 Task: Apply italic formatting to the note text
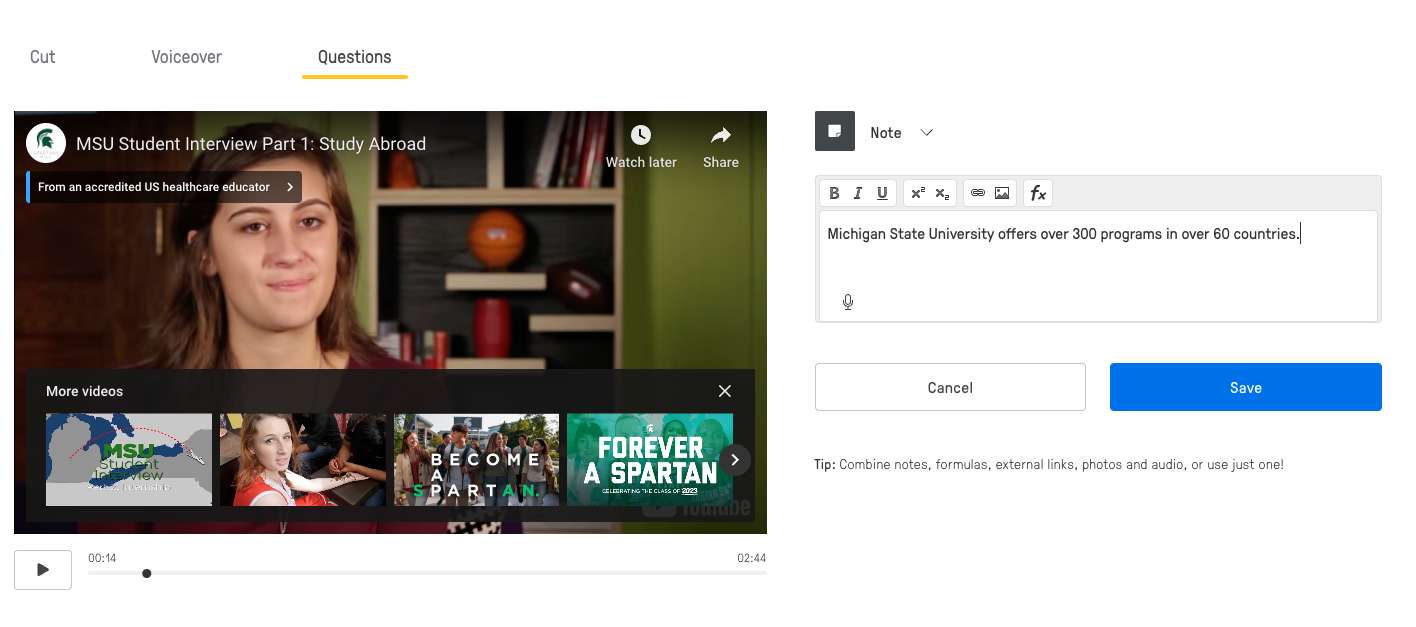pyautogui.click(x=857, y=192)
